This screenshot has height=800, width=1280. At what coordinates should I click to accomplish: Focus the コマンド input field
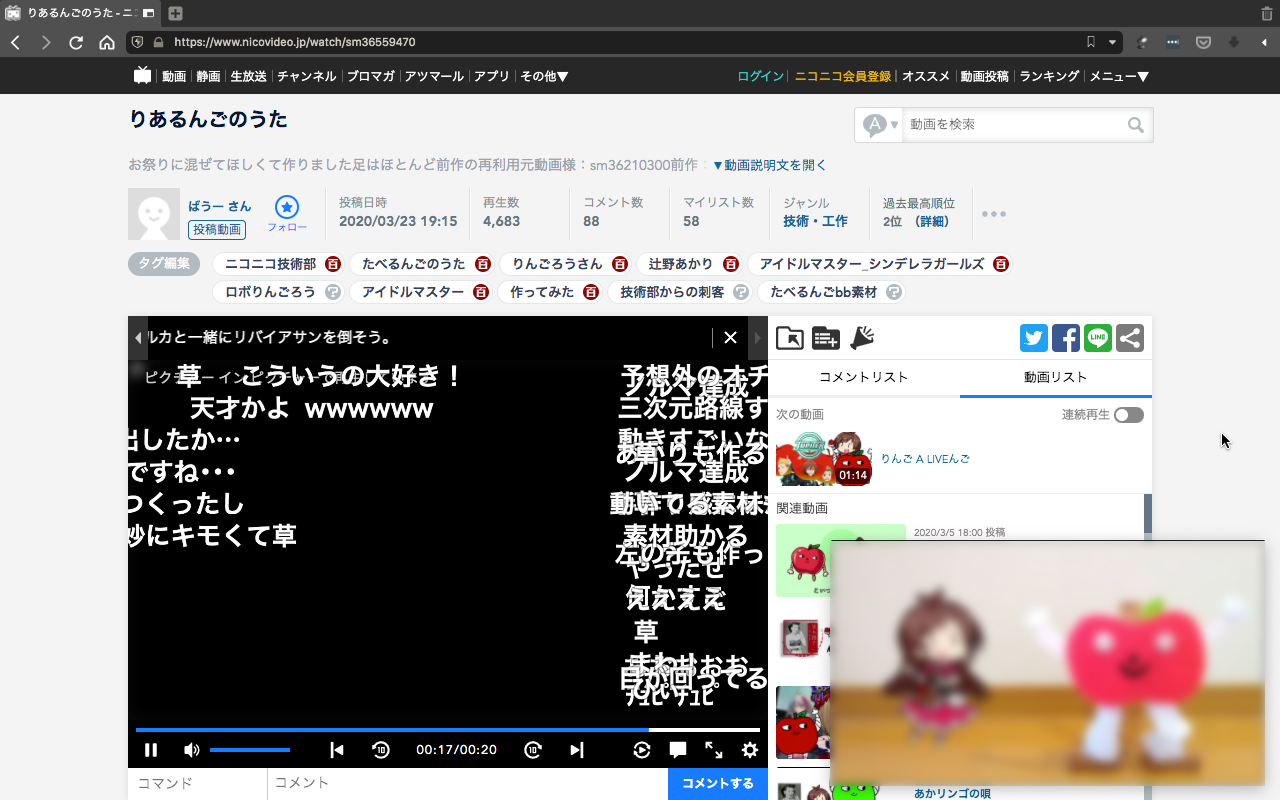click(x=198, y=784)
